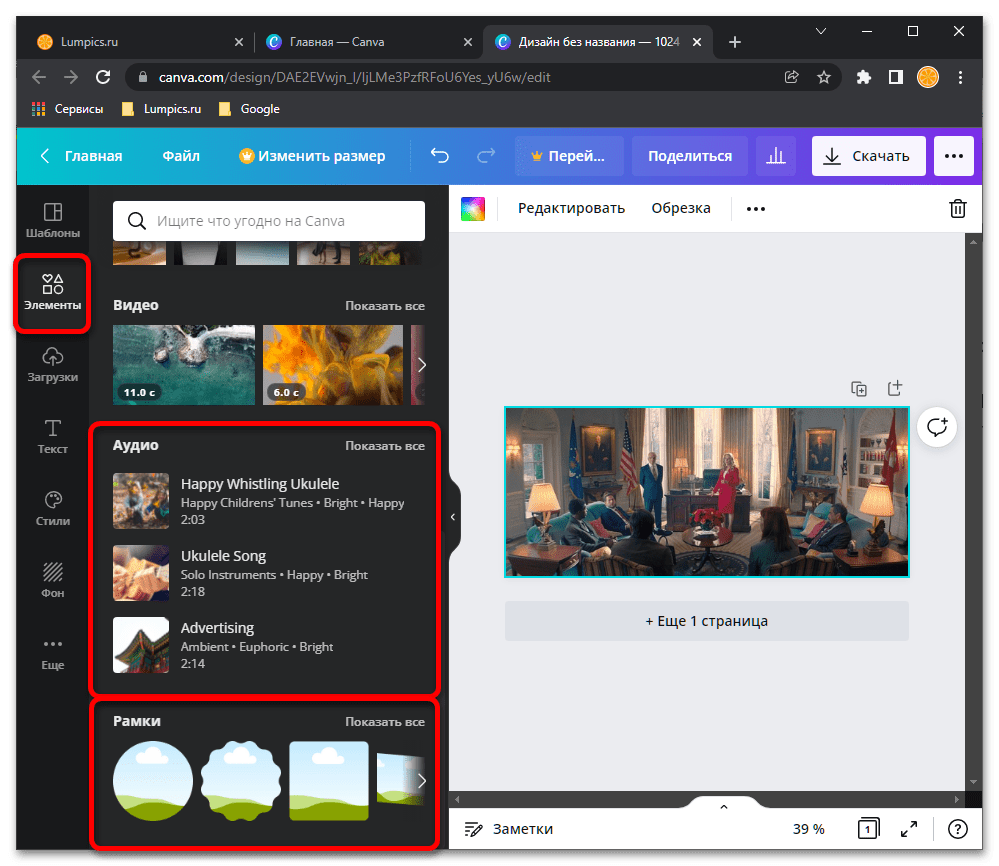Collapse the side panel with the arrow handle

453,517
